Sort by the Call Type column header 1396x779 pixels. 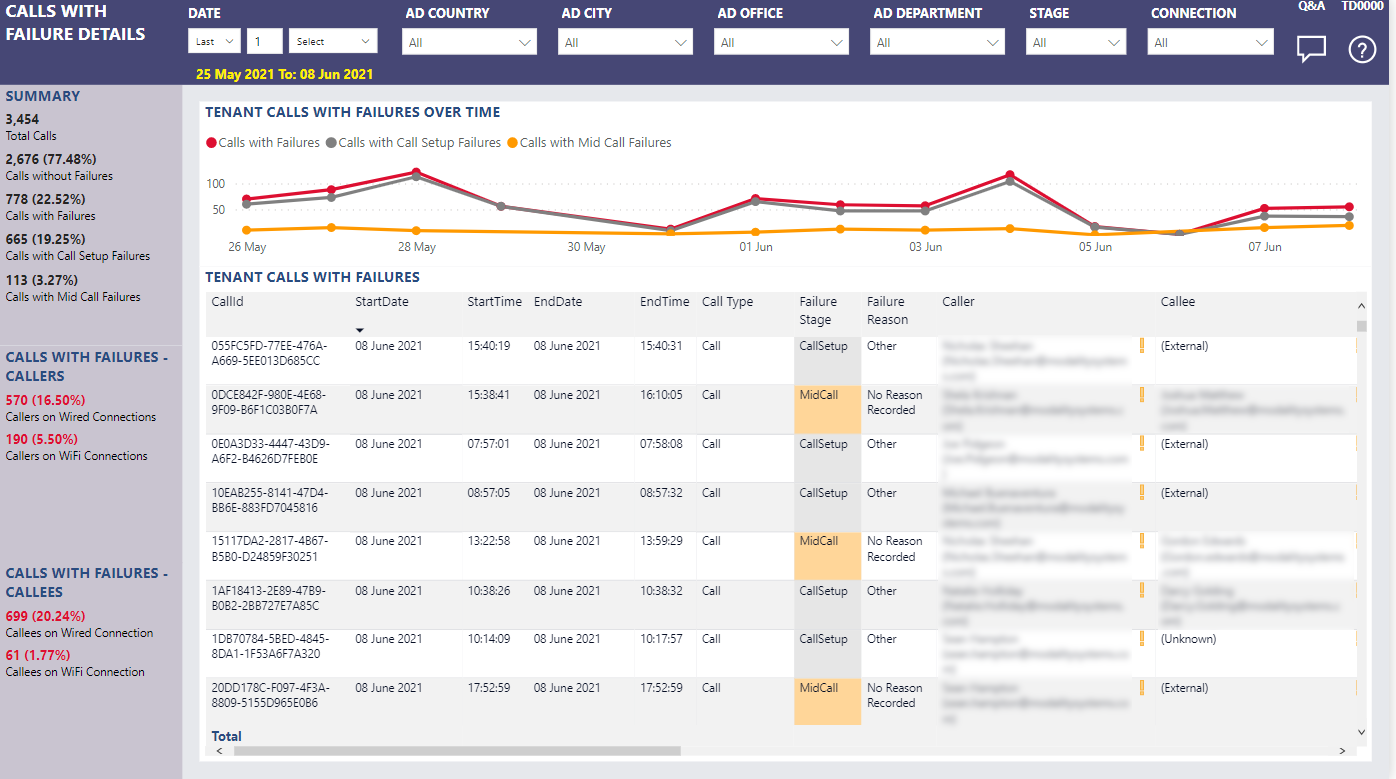[728, 302]
